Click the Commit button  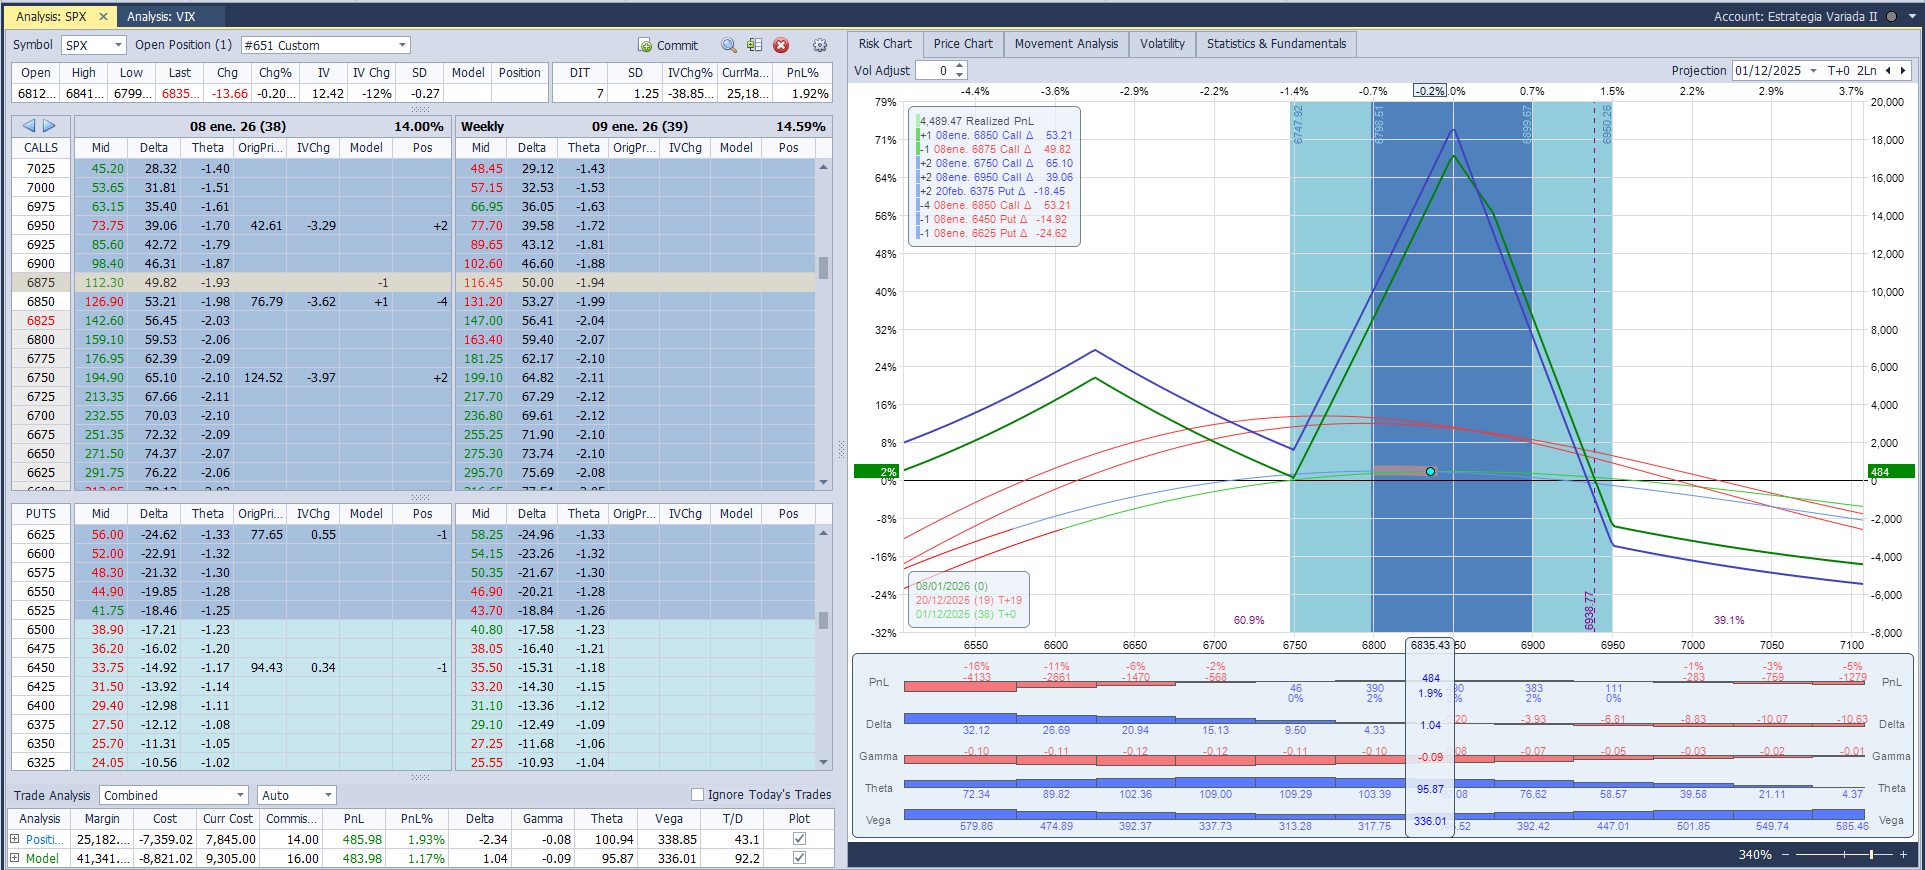pos(668,45)
